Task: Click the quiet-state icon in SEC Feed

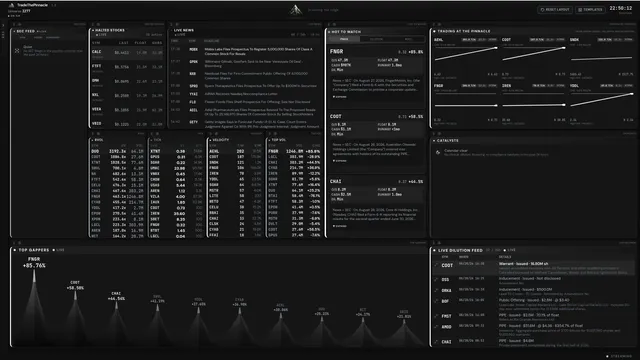Action: pyautogui.click(x=17, y=51)
